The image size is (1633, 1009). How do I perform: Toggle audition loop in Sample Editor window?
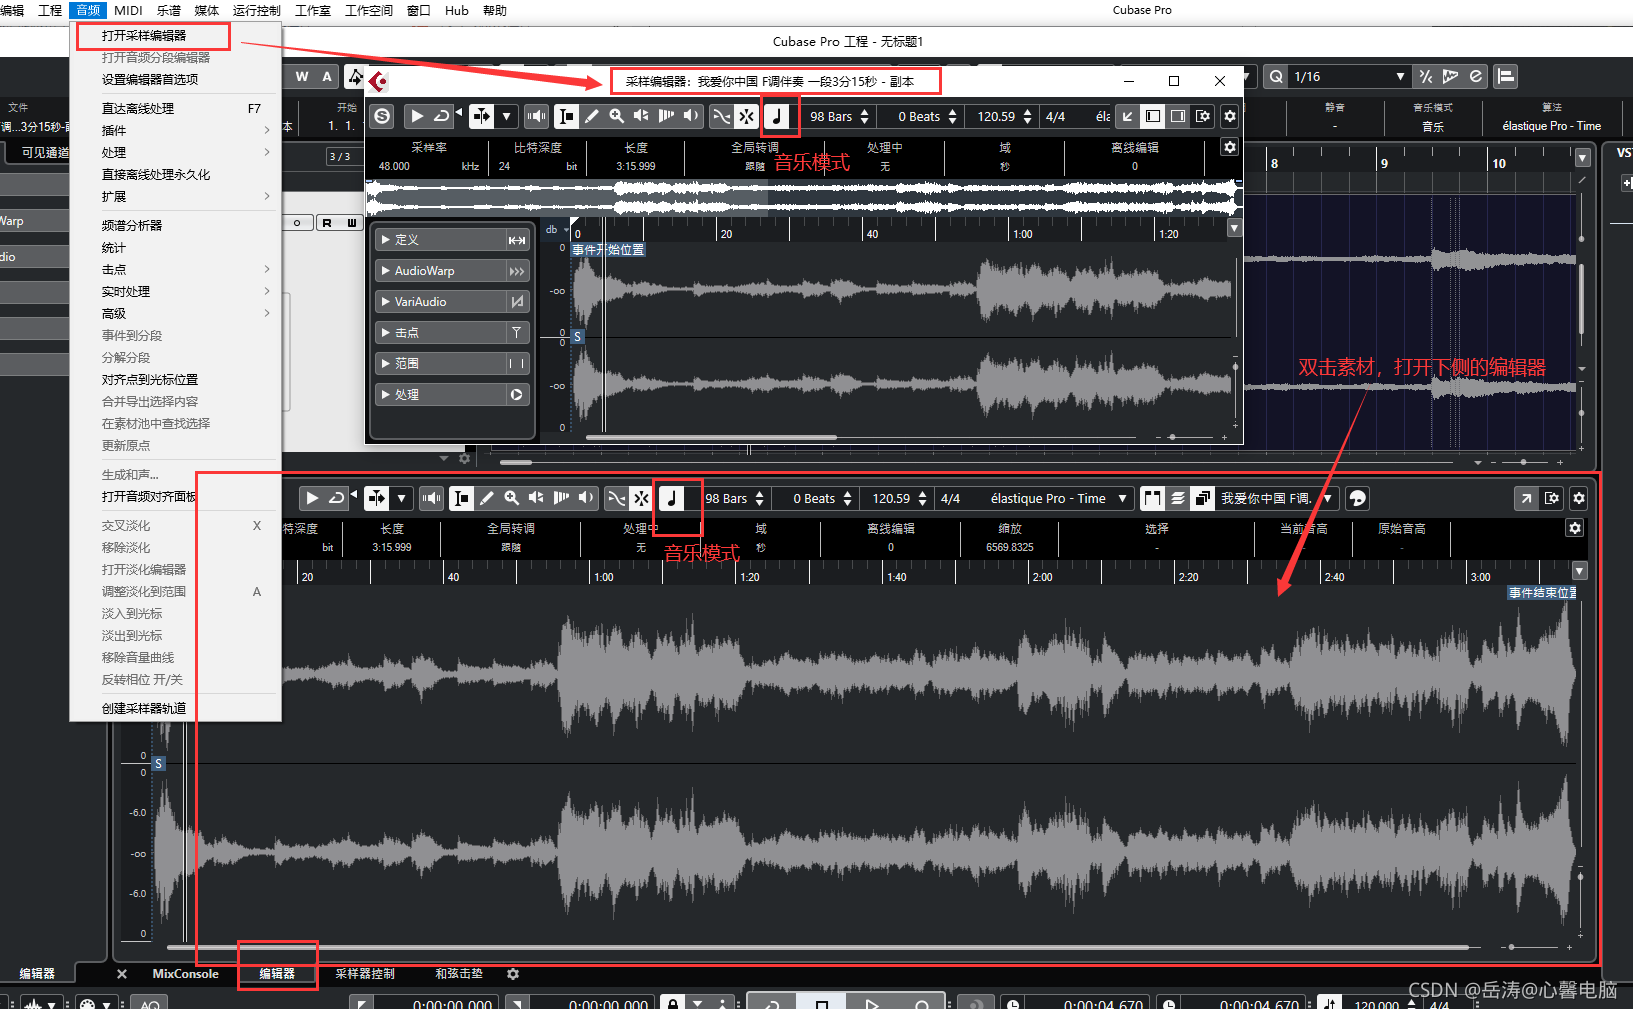click(x=441, y=116)
